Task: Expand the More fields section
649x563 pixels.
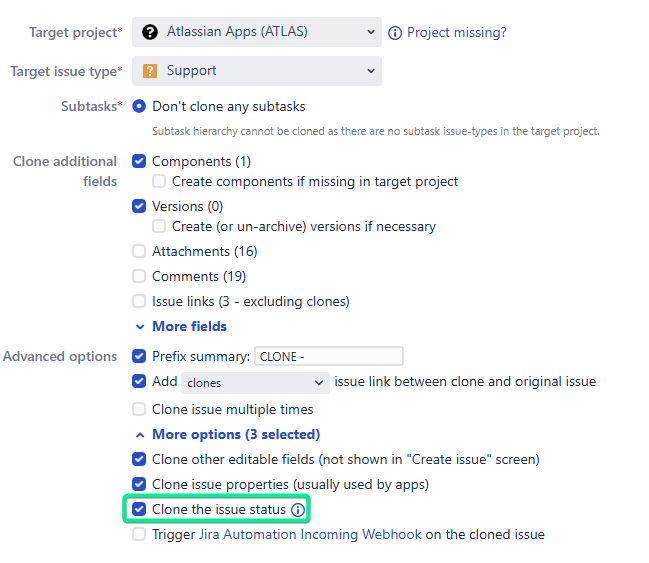Action: [181, 327]
